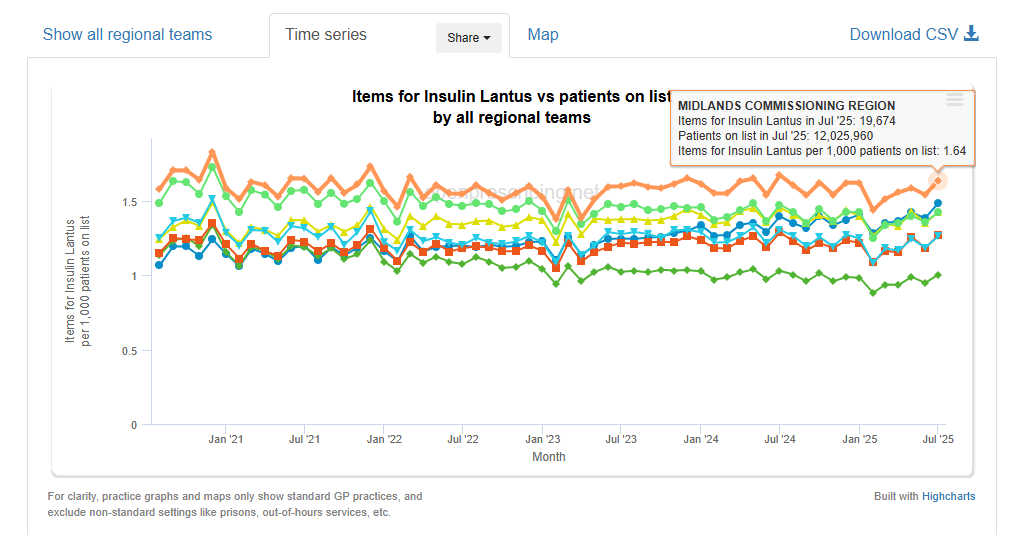Follow the Highcharts link

[948, 496]
